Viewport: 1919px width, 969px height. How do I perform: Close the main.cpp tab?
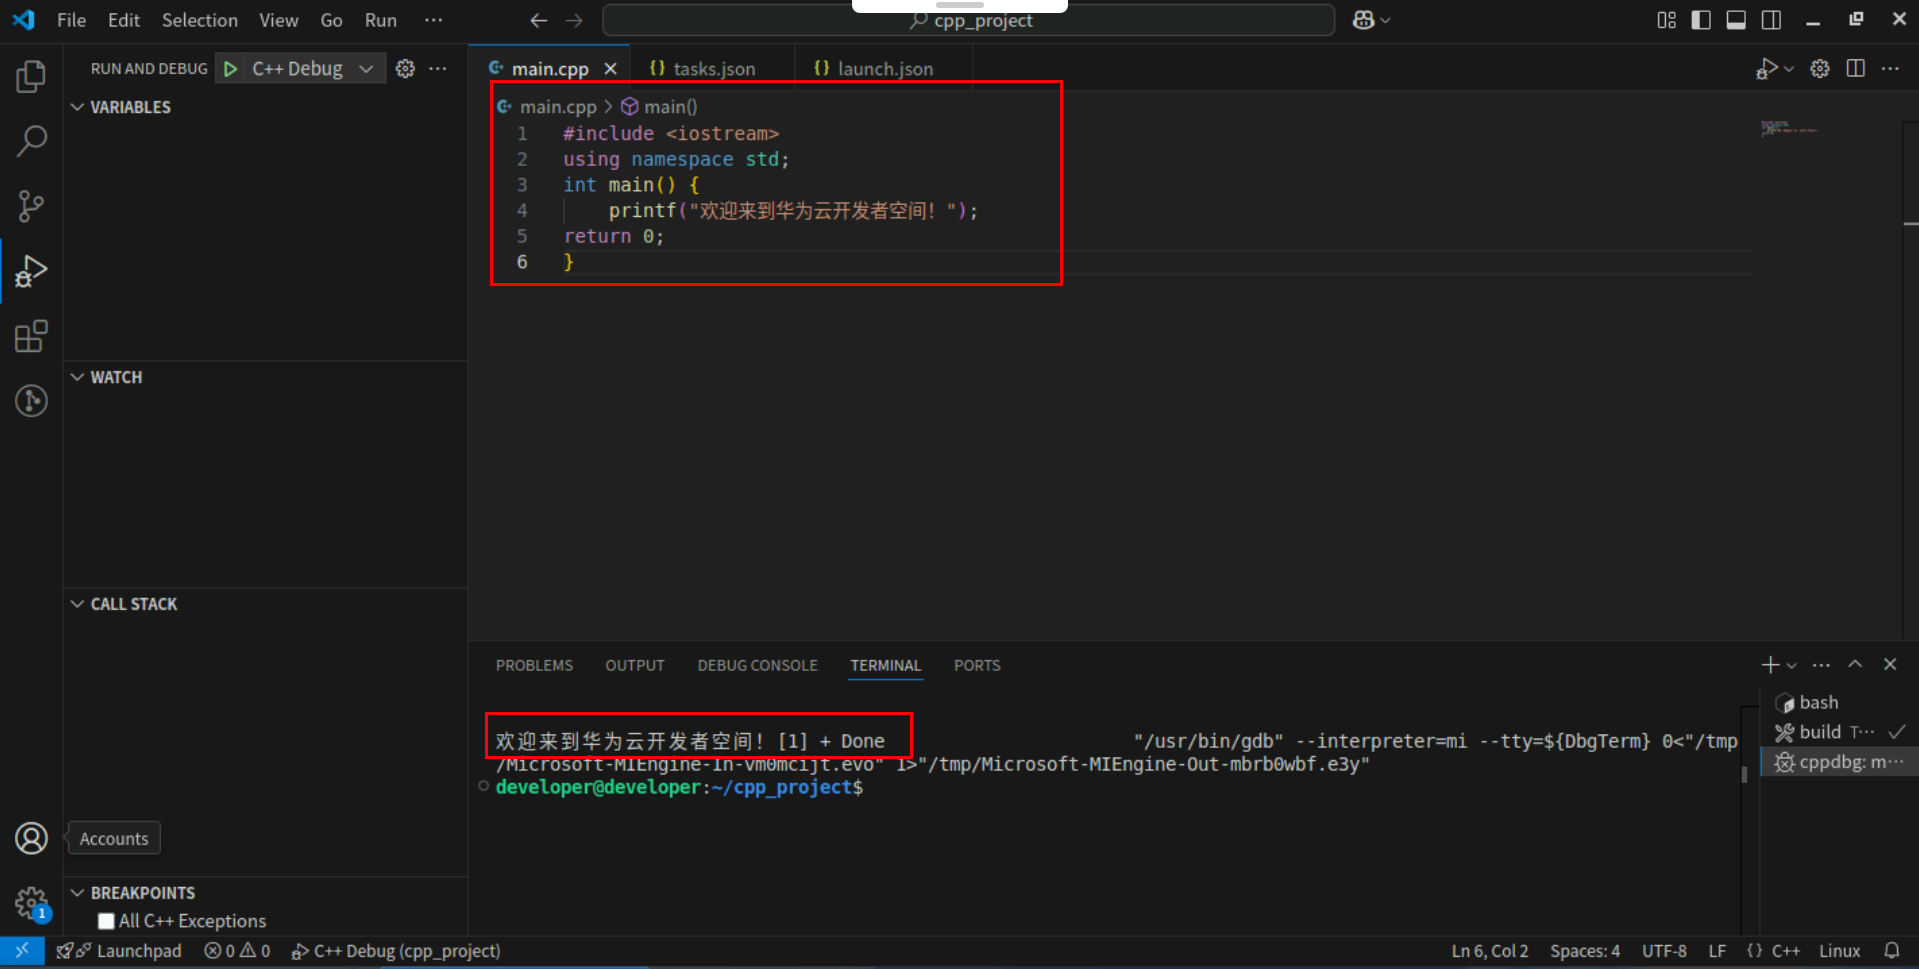610,68
